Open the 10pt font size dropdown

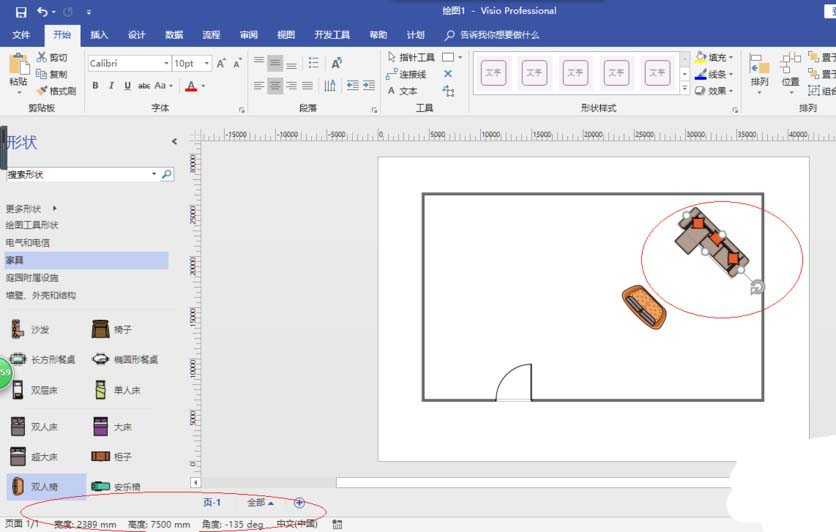tap(207, 63)
